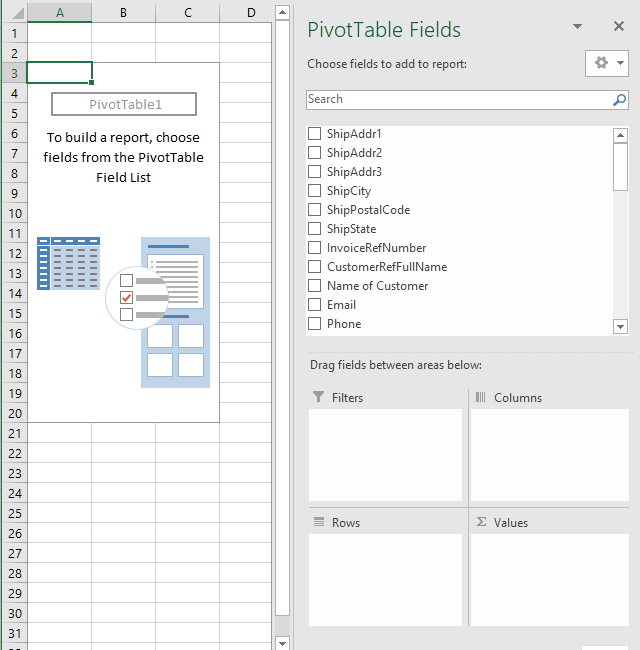Open the task pane options dropdown arrow
The width and height of the screenshot is (640, 650).
[577, 27]
